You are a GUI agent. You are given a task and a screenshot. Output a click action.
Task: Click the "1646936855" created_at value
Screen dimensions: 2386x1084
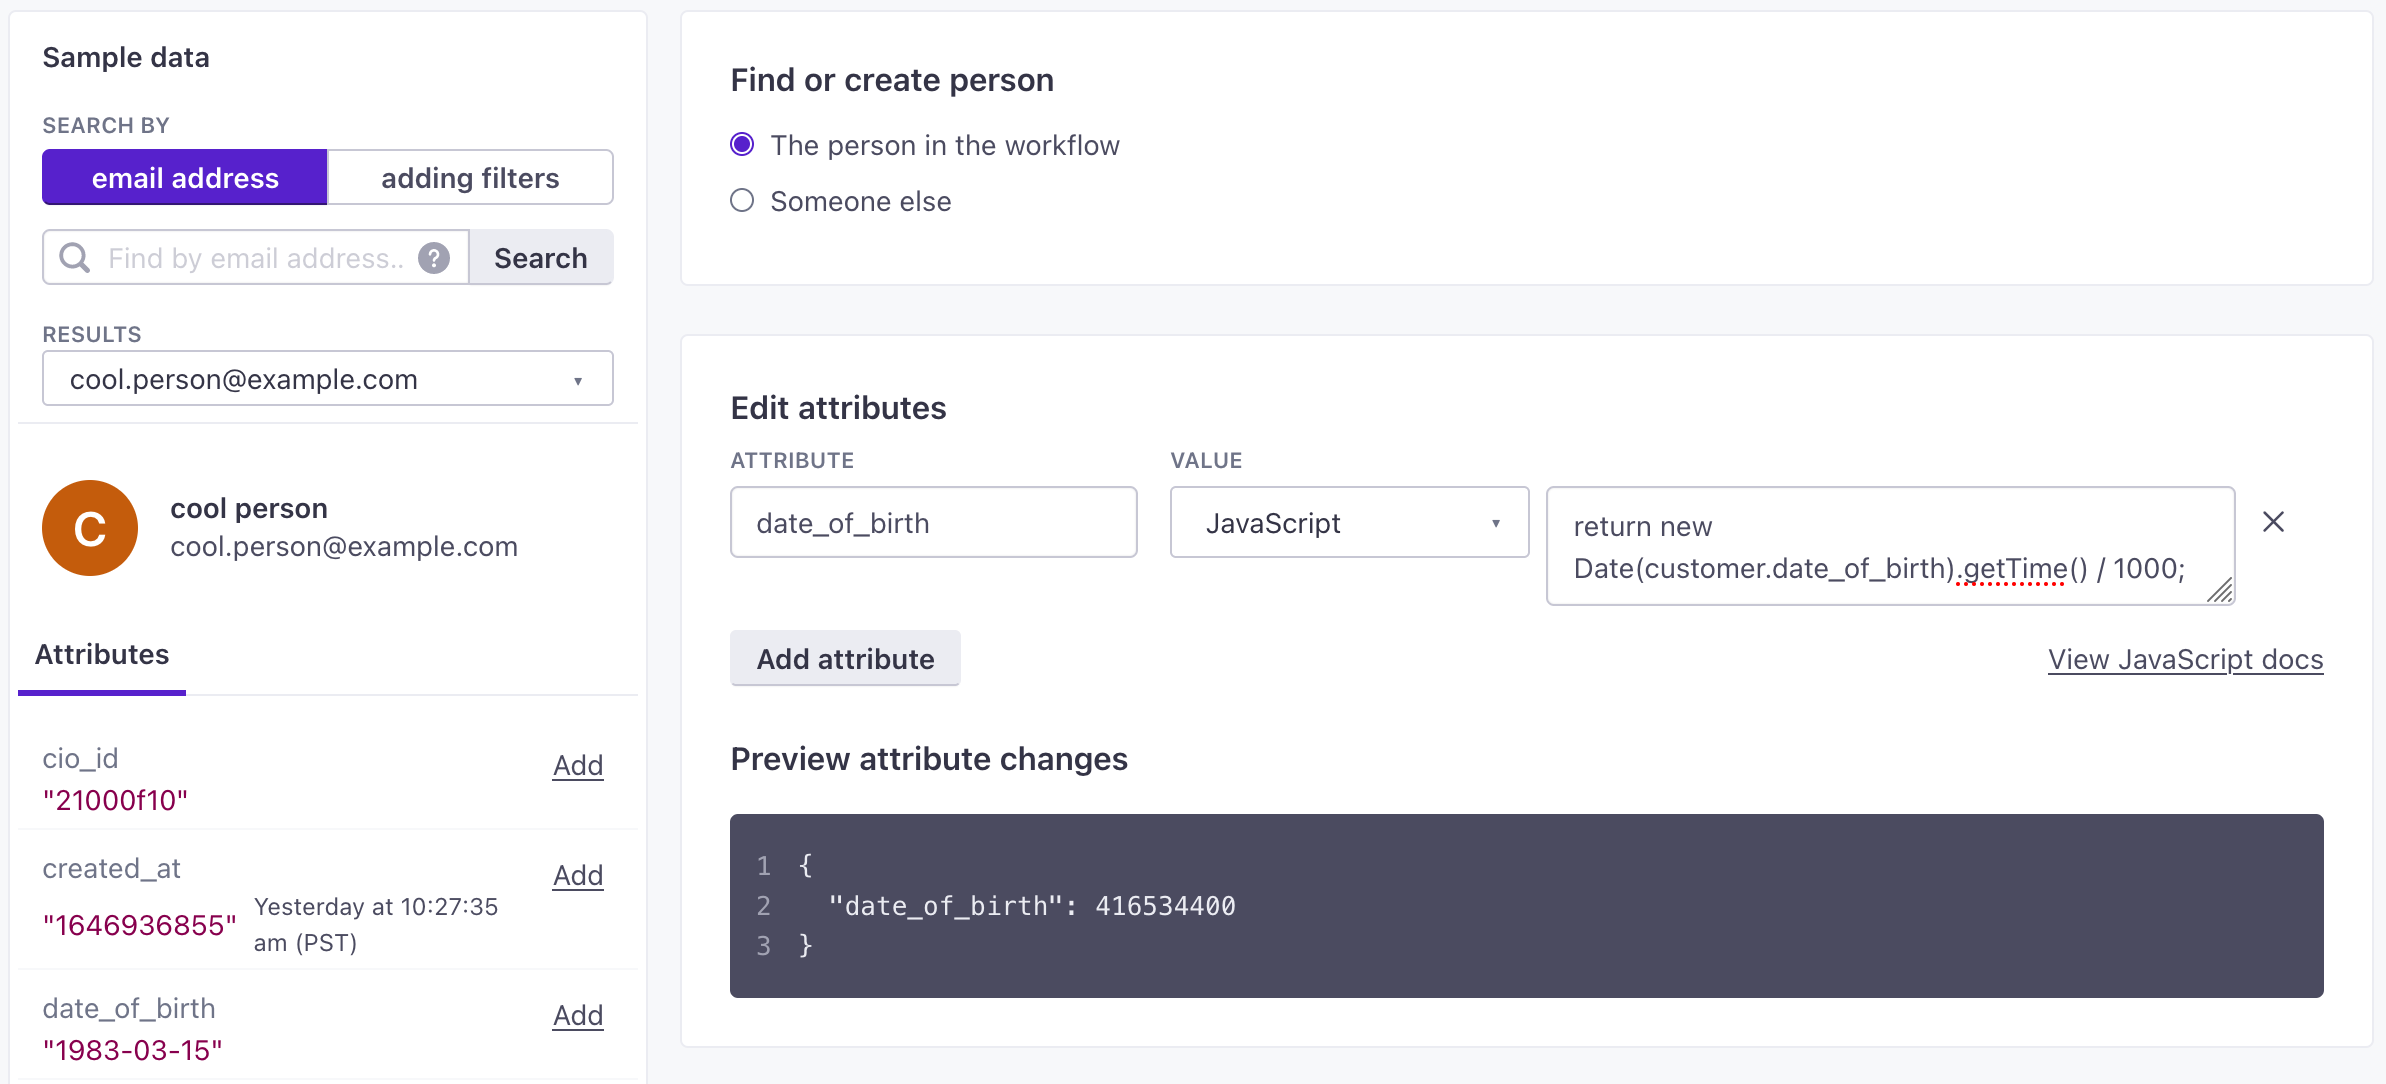140,925
